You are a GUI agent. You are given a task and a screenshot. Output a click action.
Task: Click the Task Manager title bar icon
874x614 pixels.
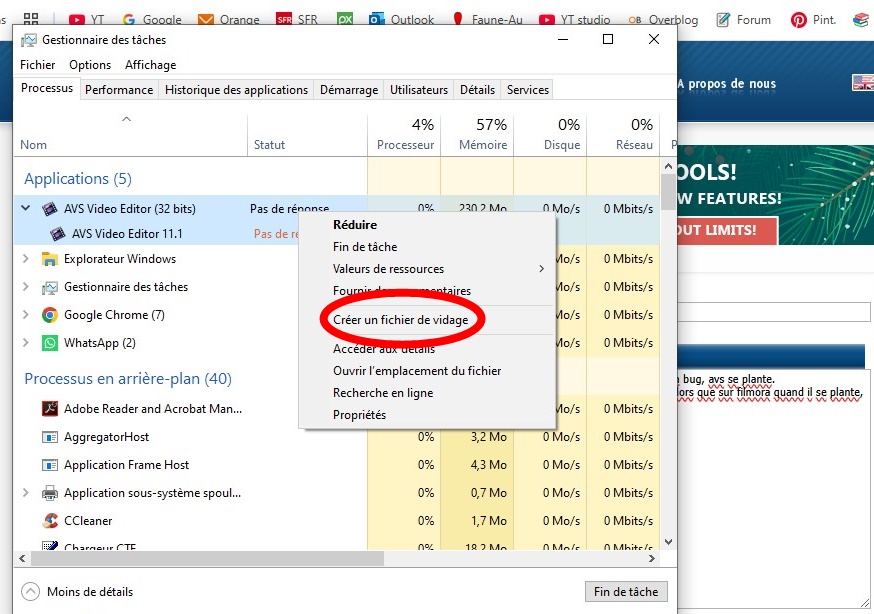(28, 40)
